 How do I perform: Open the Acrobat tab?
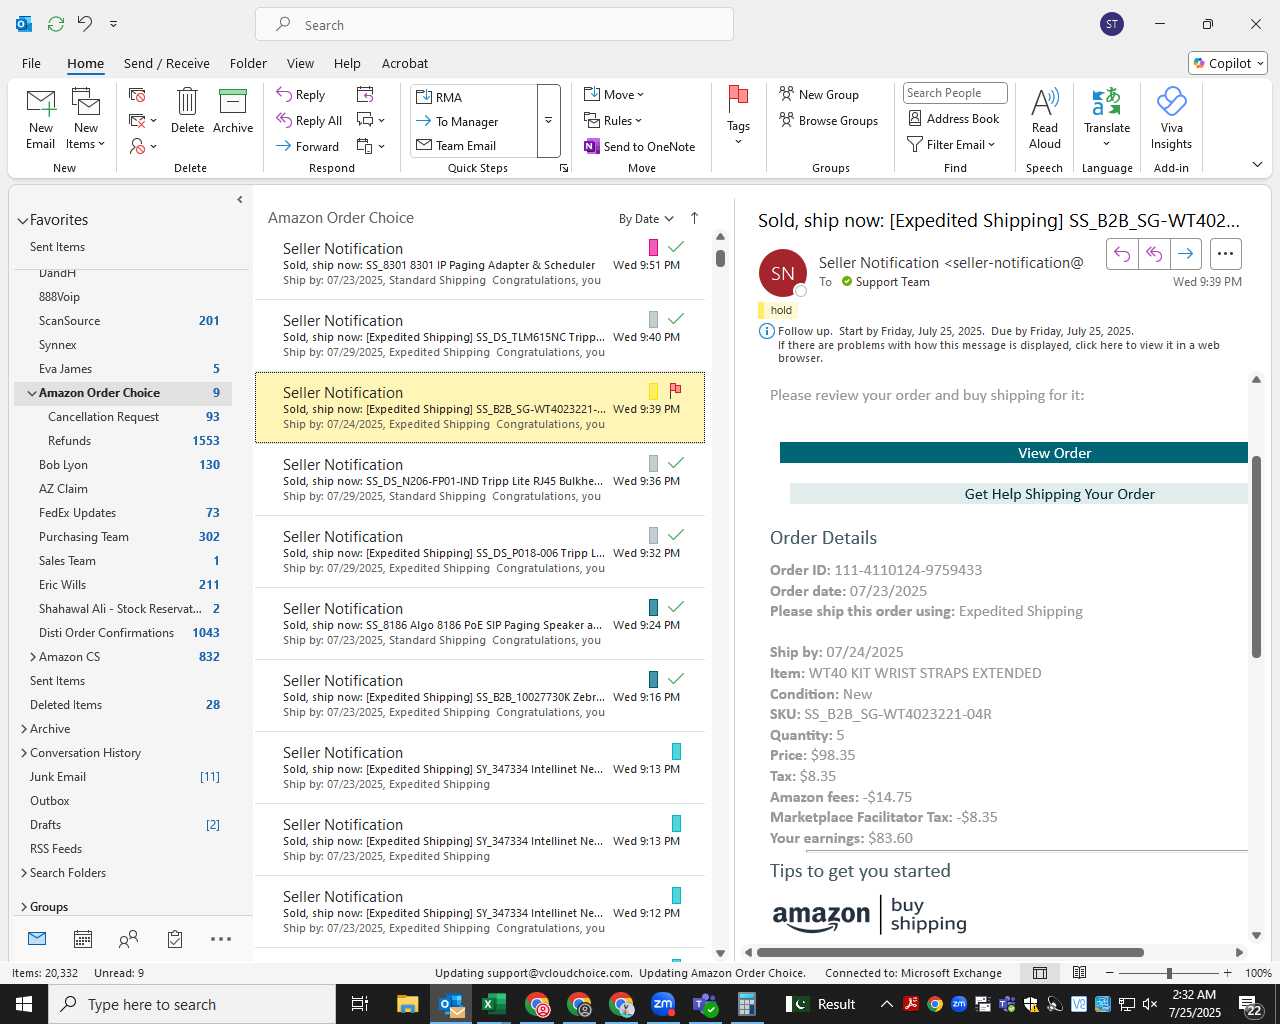point(405,63)
